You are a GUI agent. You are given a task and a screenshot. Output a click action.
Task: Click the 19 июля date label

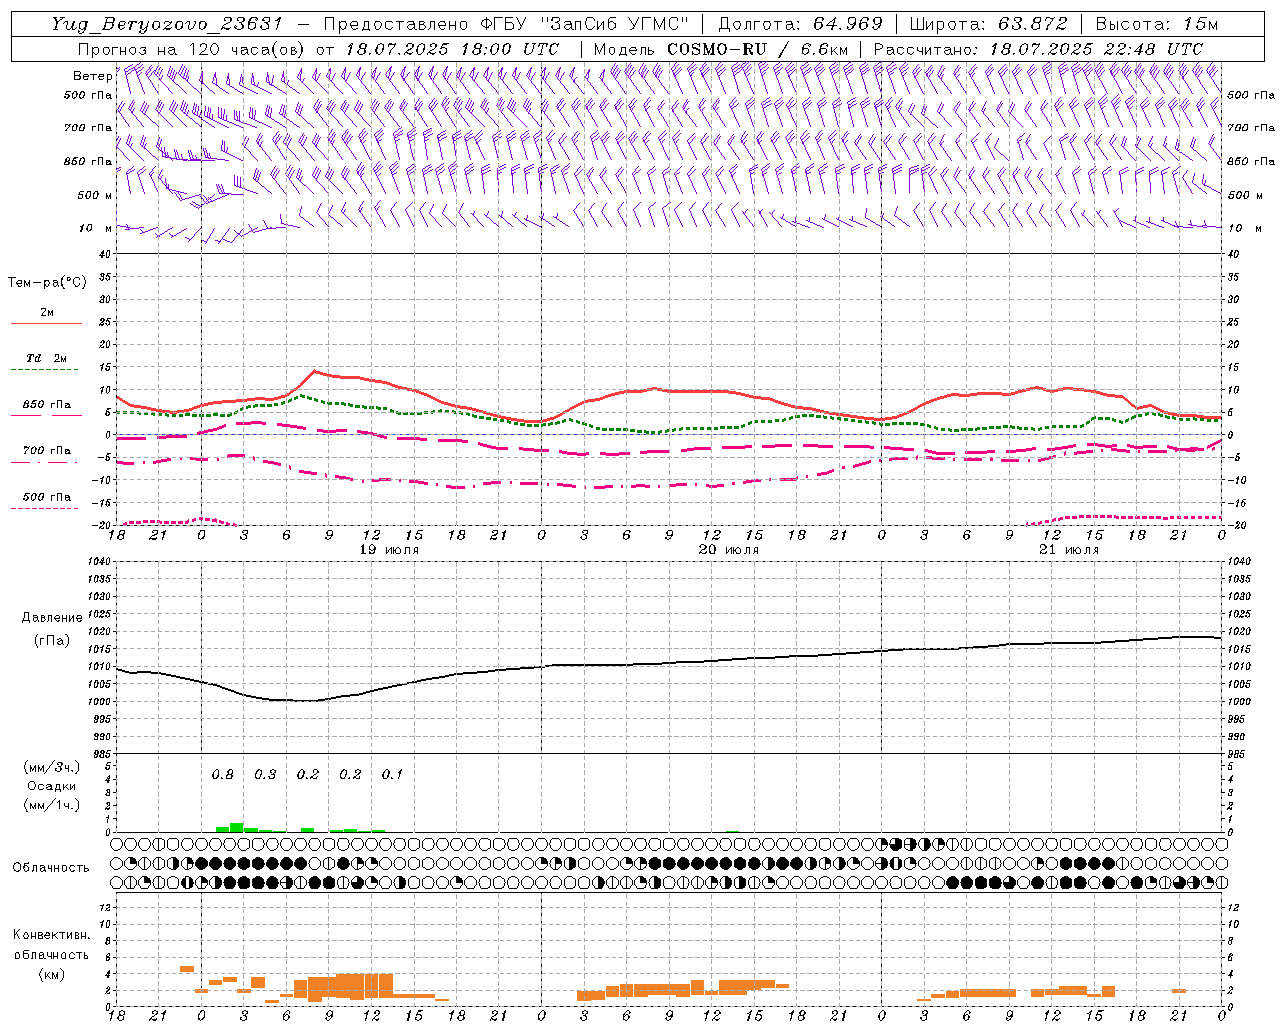pos(389,550)
